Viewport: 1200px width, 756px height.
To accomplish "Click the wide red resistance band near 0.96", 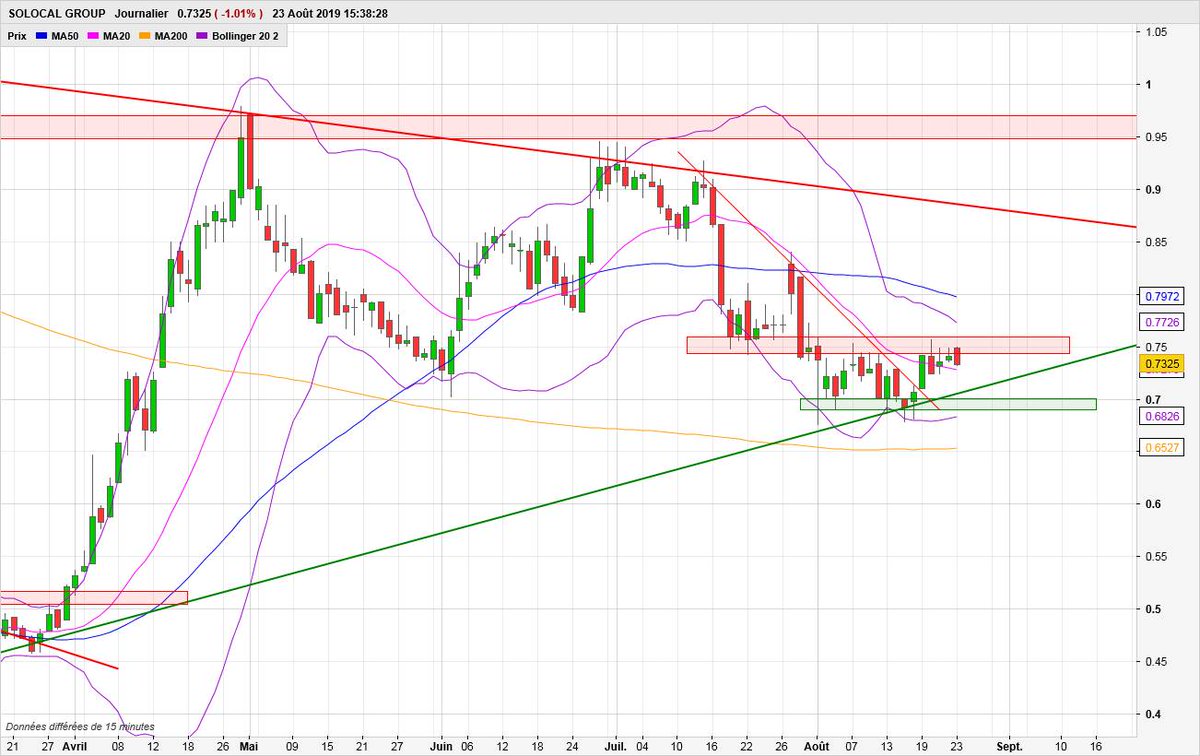I will [x=568, y=127].
